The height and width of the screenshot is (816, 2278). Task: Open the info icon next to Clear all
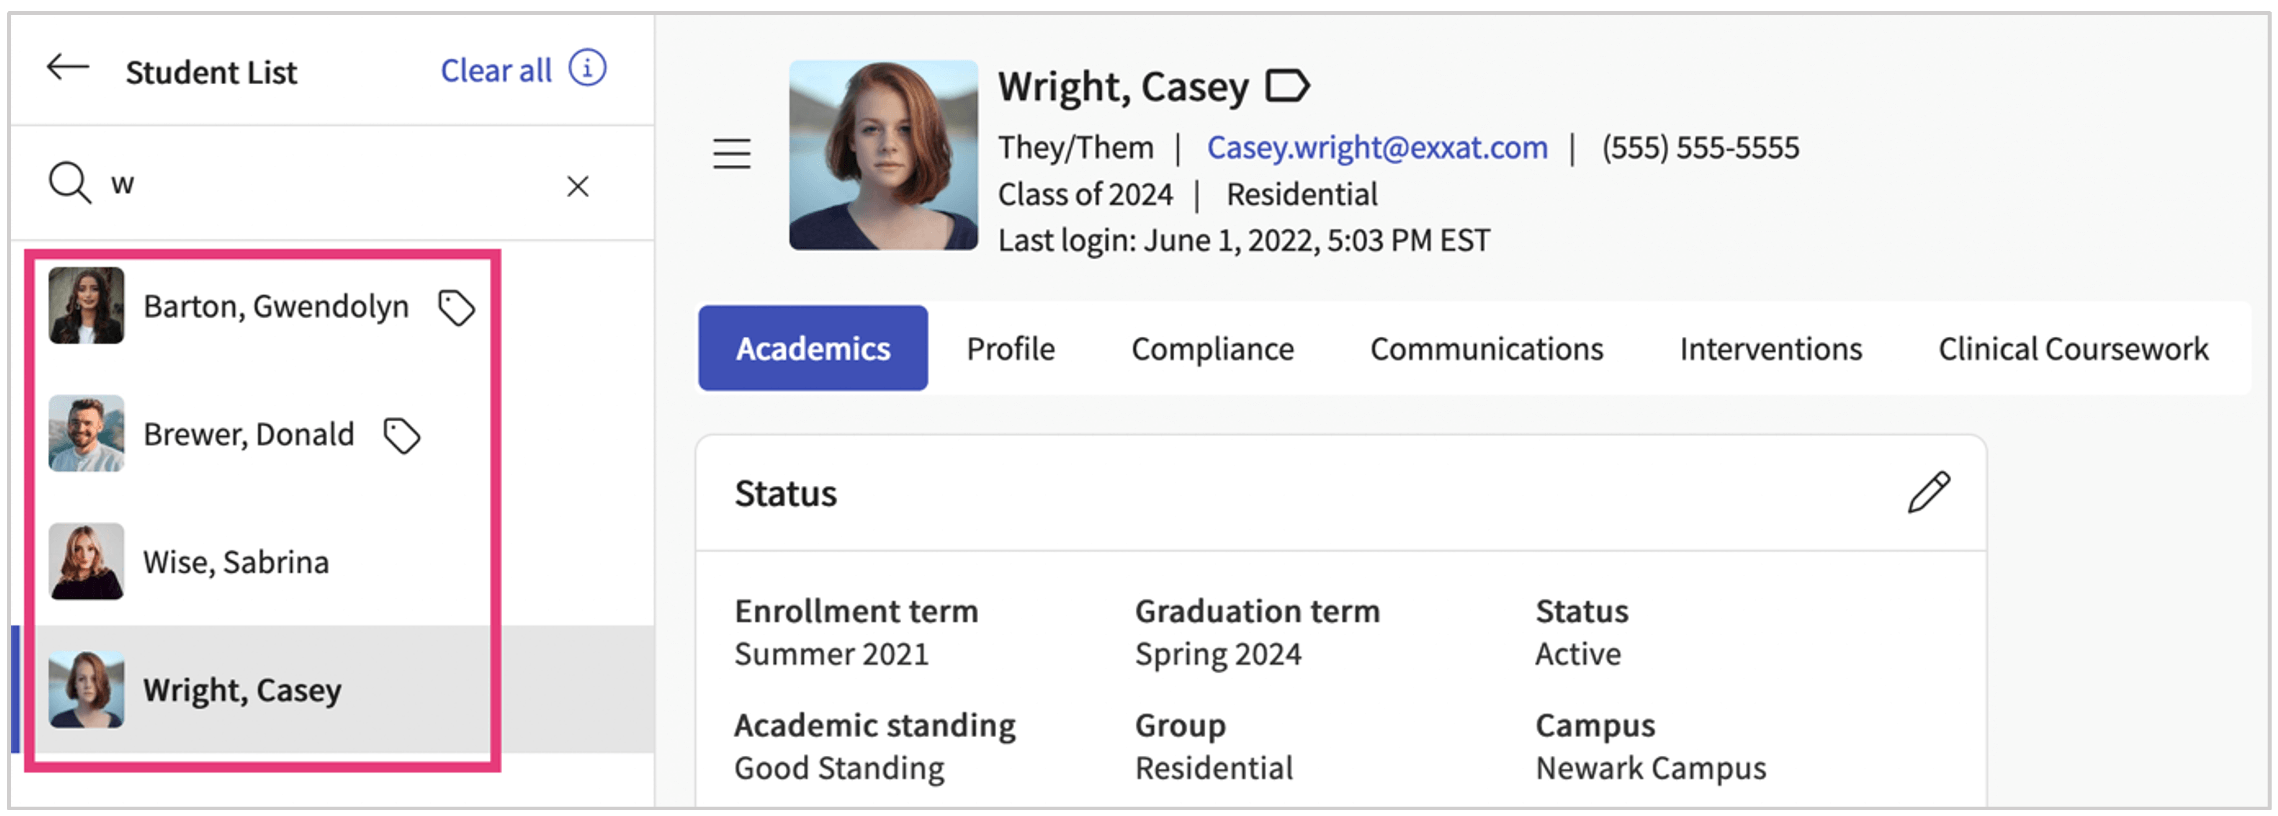[x=587, y=69]
